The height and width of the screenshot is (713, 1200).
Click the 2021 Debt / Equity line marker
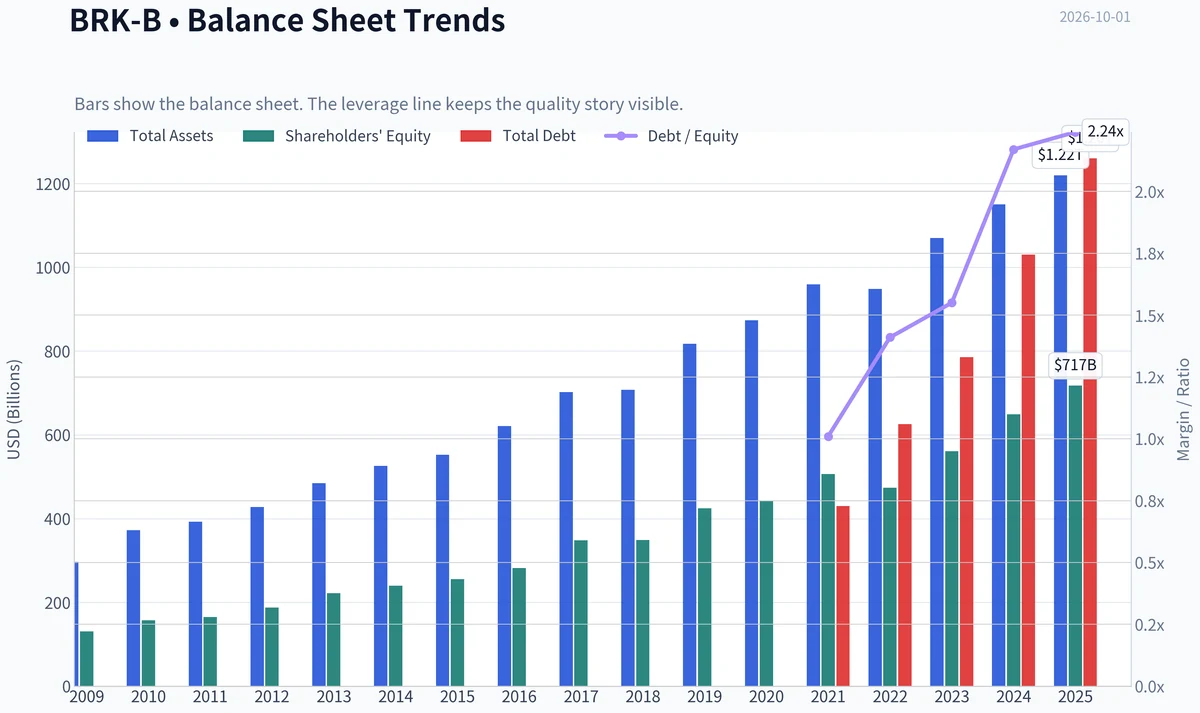pyautogui.click(x=828, y=437)
